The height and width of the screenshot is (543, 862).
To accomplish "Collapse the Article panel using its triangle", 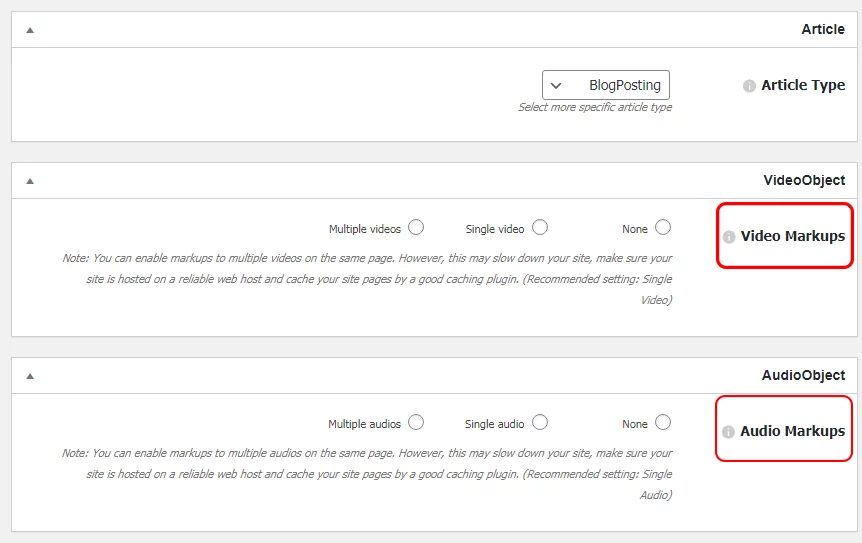I will 30,30.
